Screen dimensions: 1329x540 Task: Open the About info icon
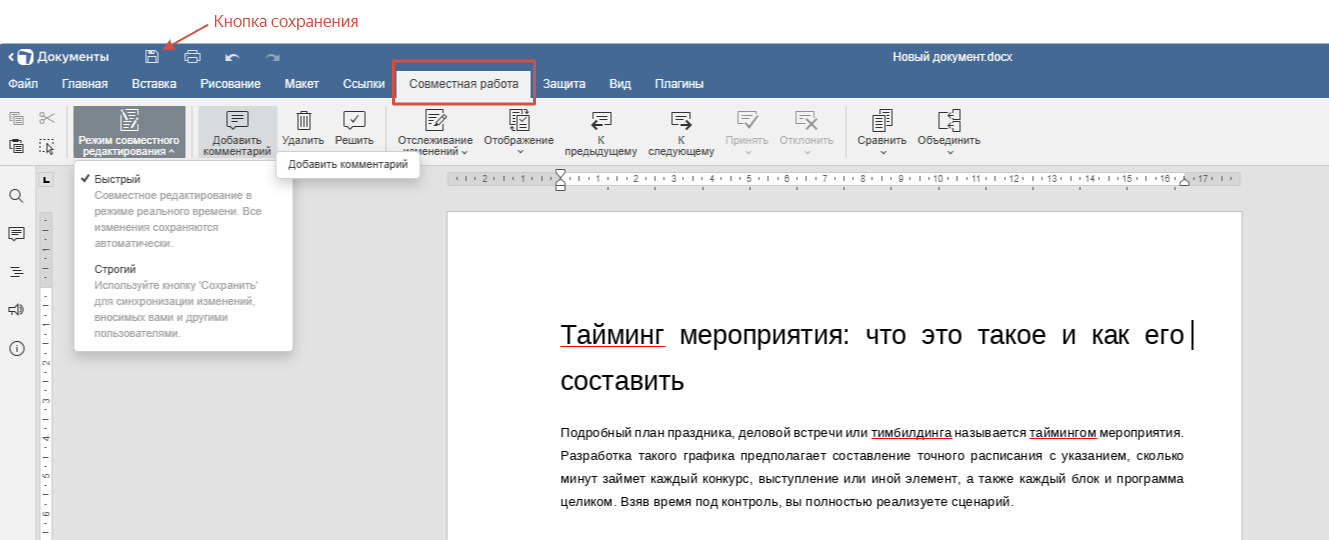point(16,348)
